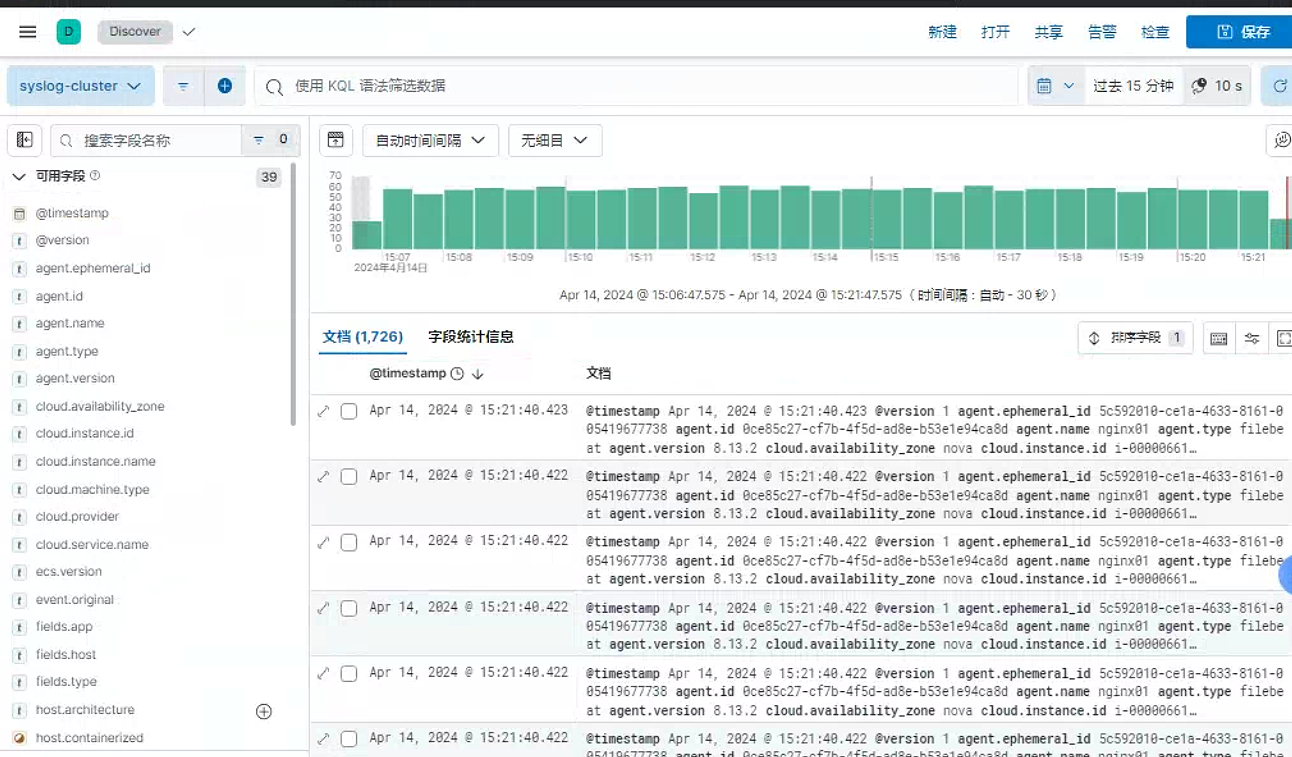
Task: Open display options sliders icon in table toolbar
Action: (1252, 338)
